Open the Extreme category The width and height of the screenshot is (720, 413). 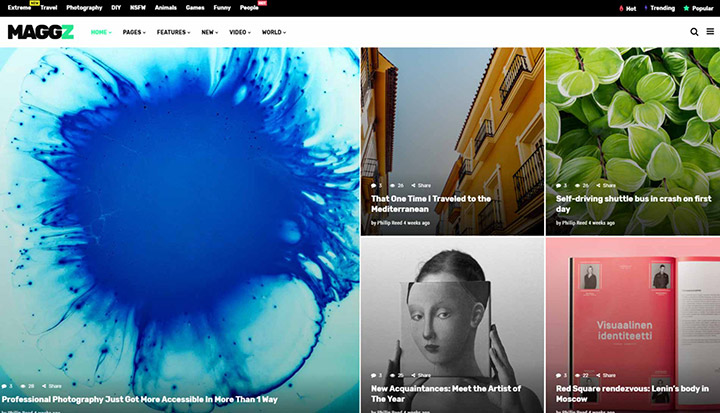[x=19, y=8]
